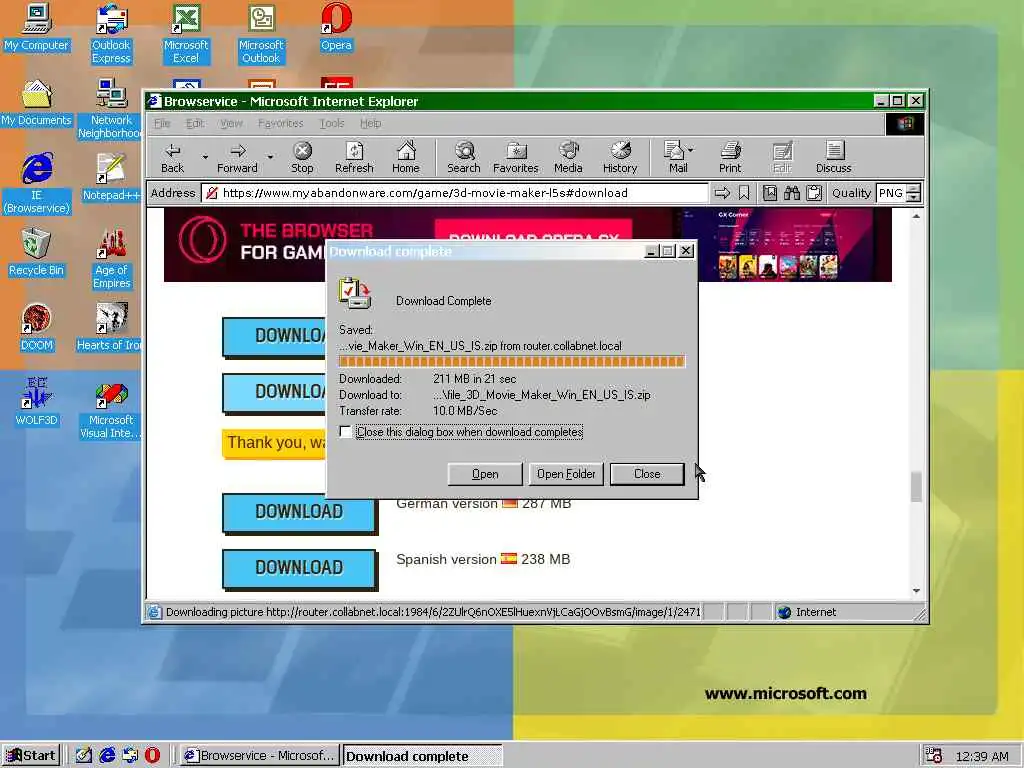
Task: Click the Print toolbar icon
Action: 730,151
